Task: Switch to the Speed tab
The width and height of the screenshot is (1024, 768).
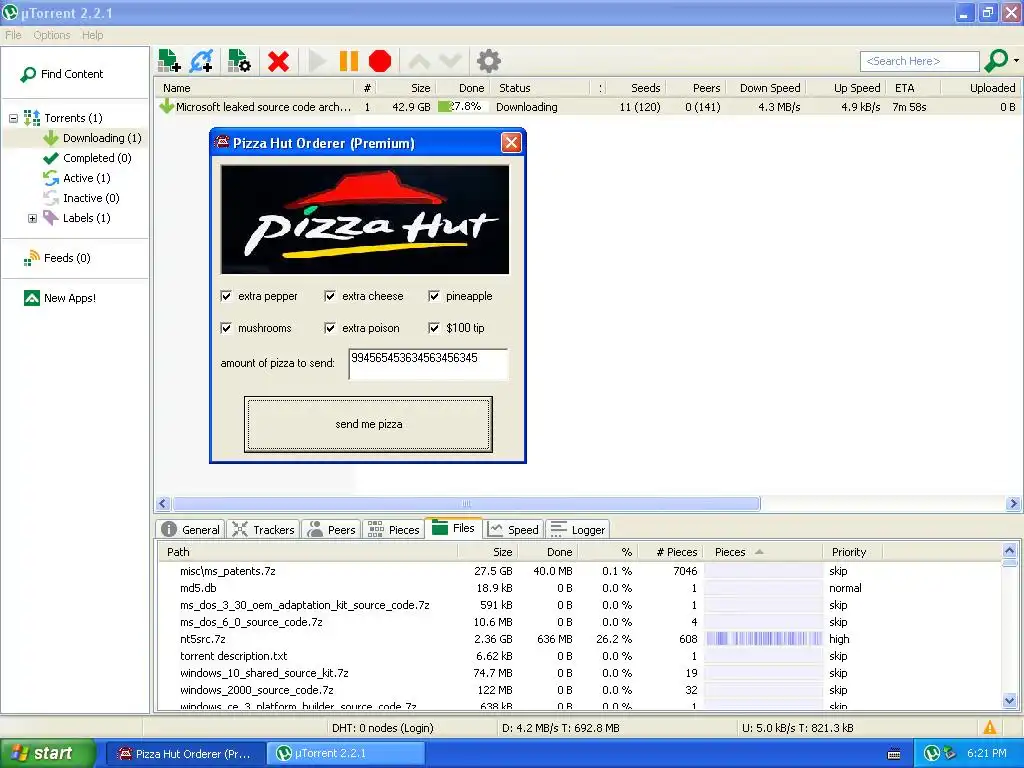Action: pyautogui.click(x=514, y=530)
